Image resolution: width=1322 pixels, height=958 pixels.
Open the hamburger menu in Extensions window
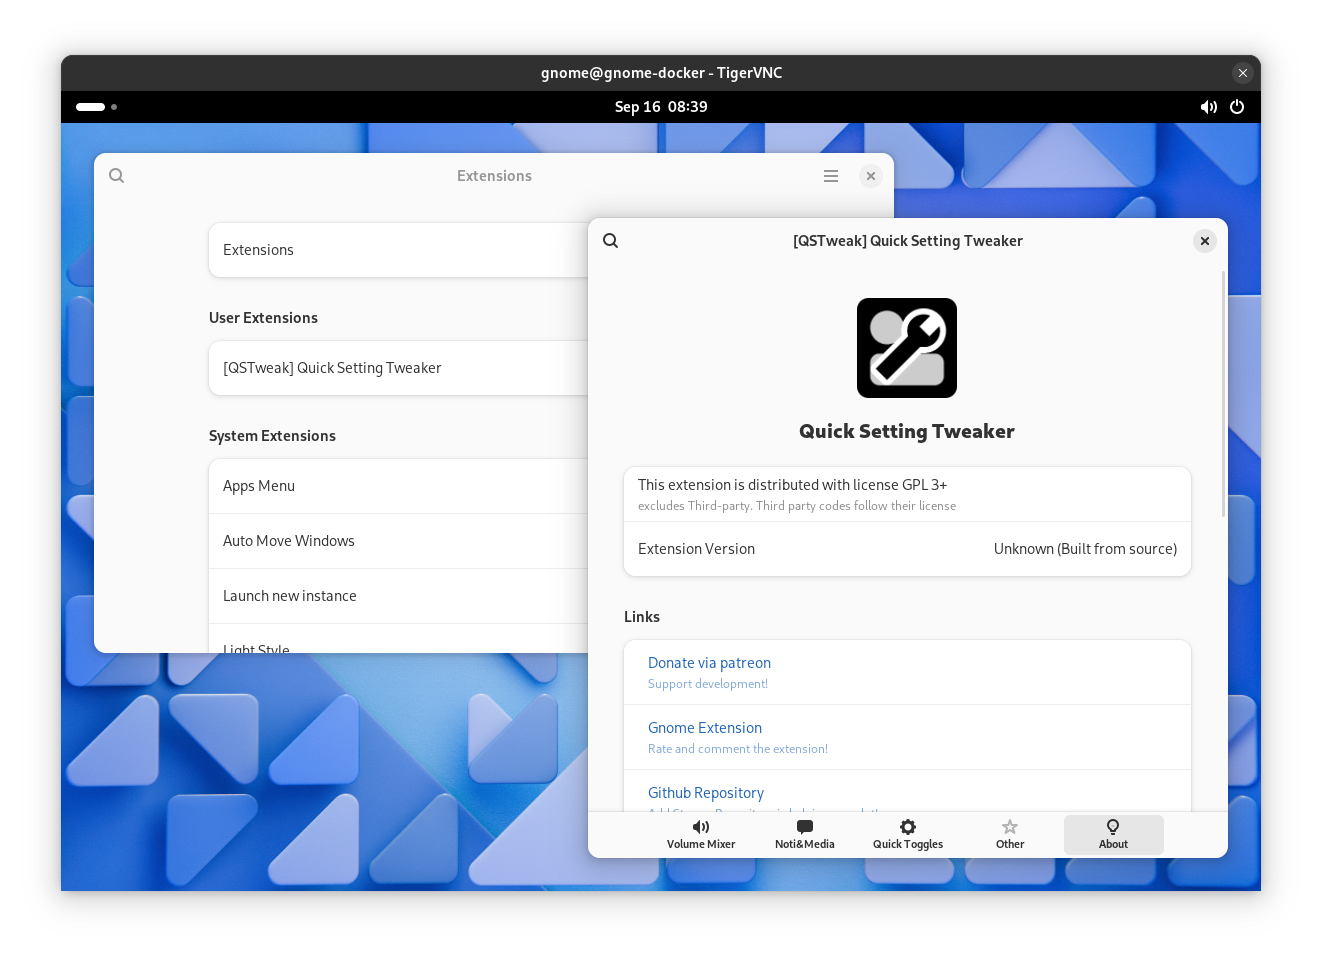pyautogui.click(x=831, y=176)
